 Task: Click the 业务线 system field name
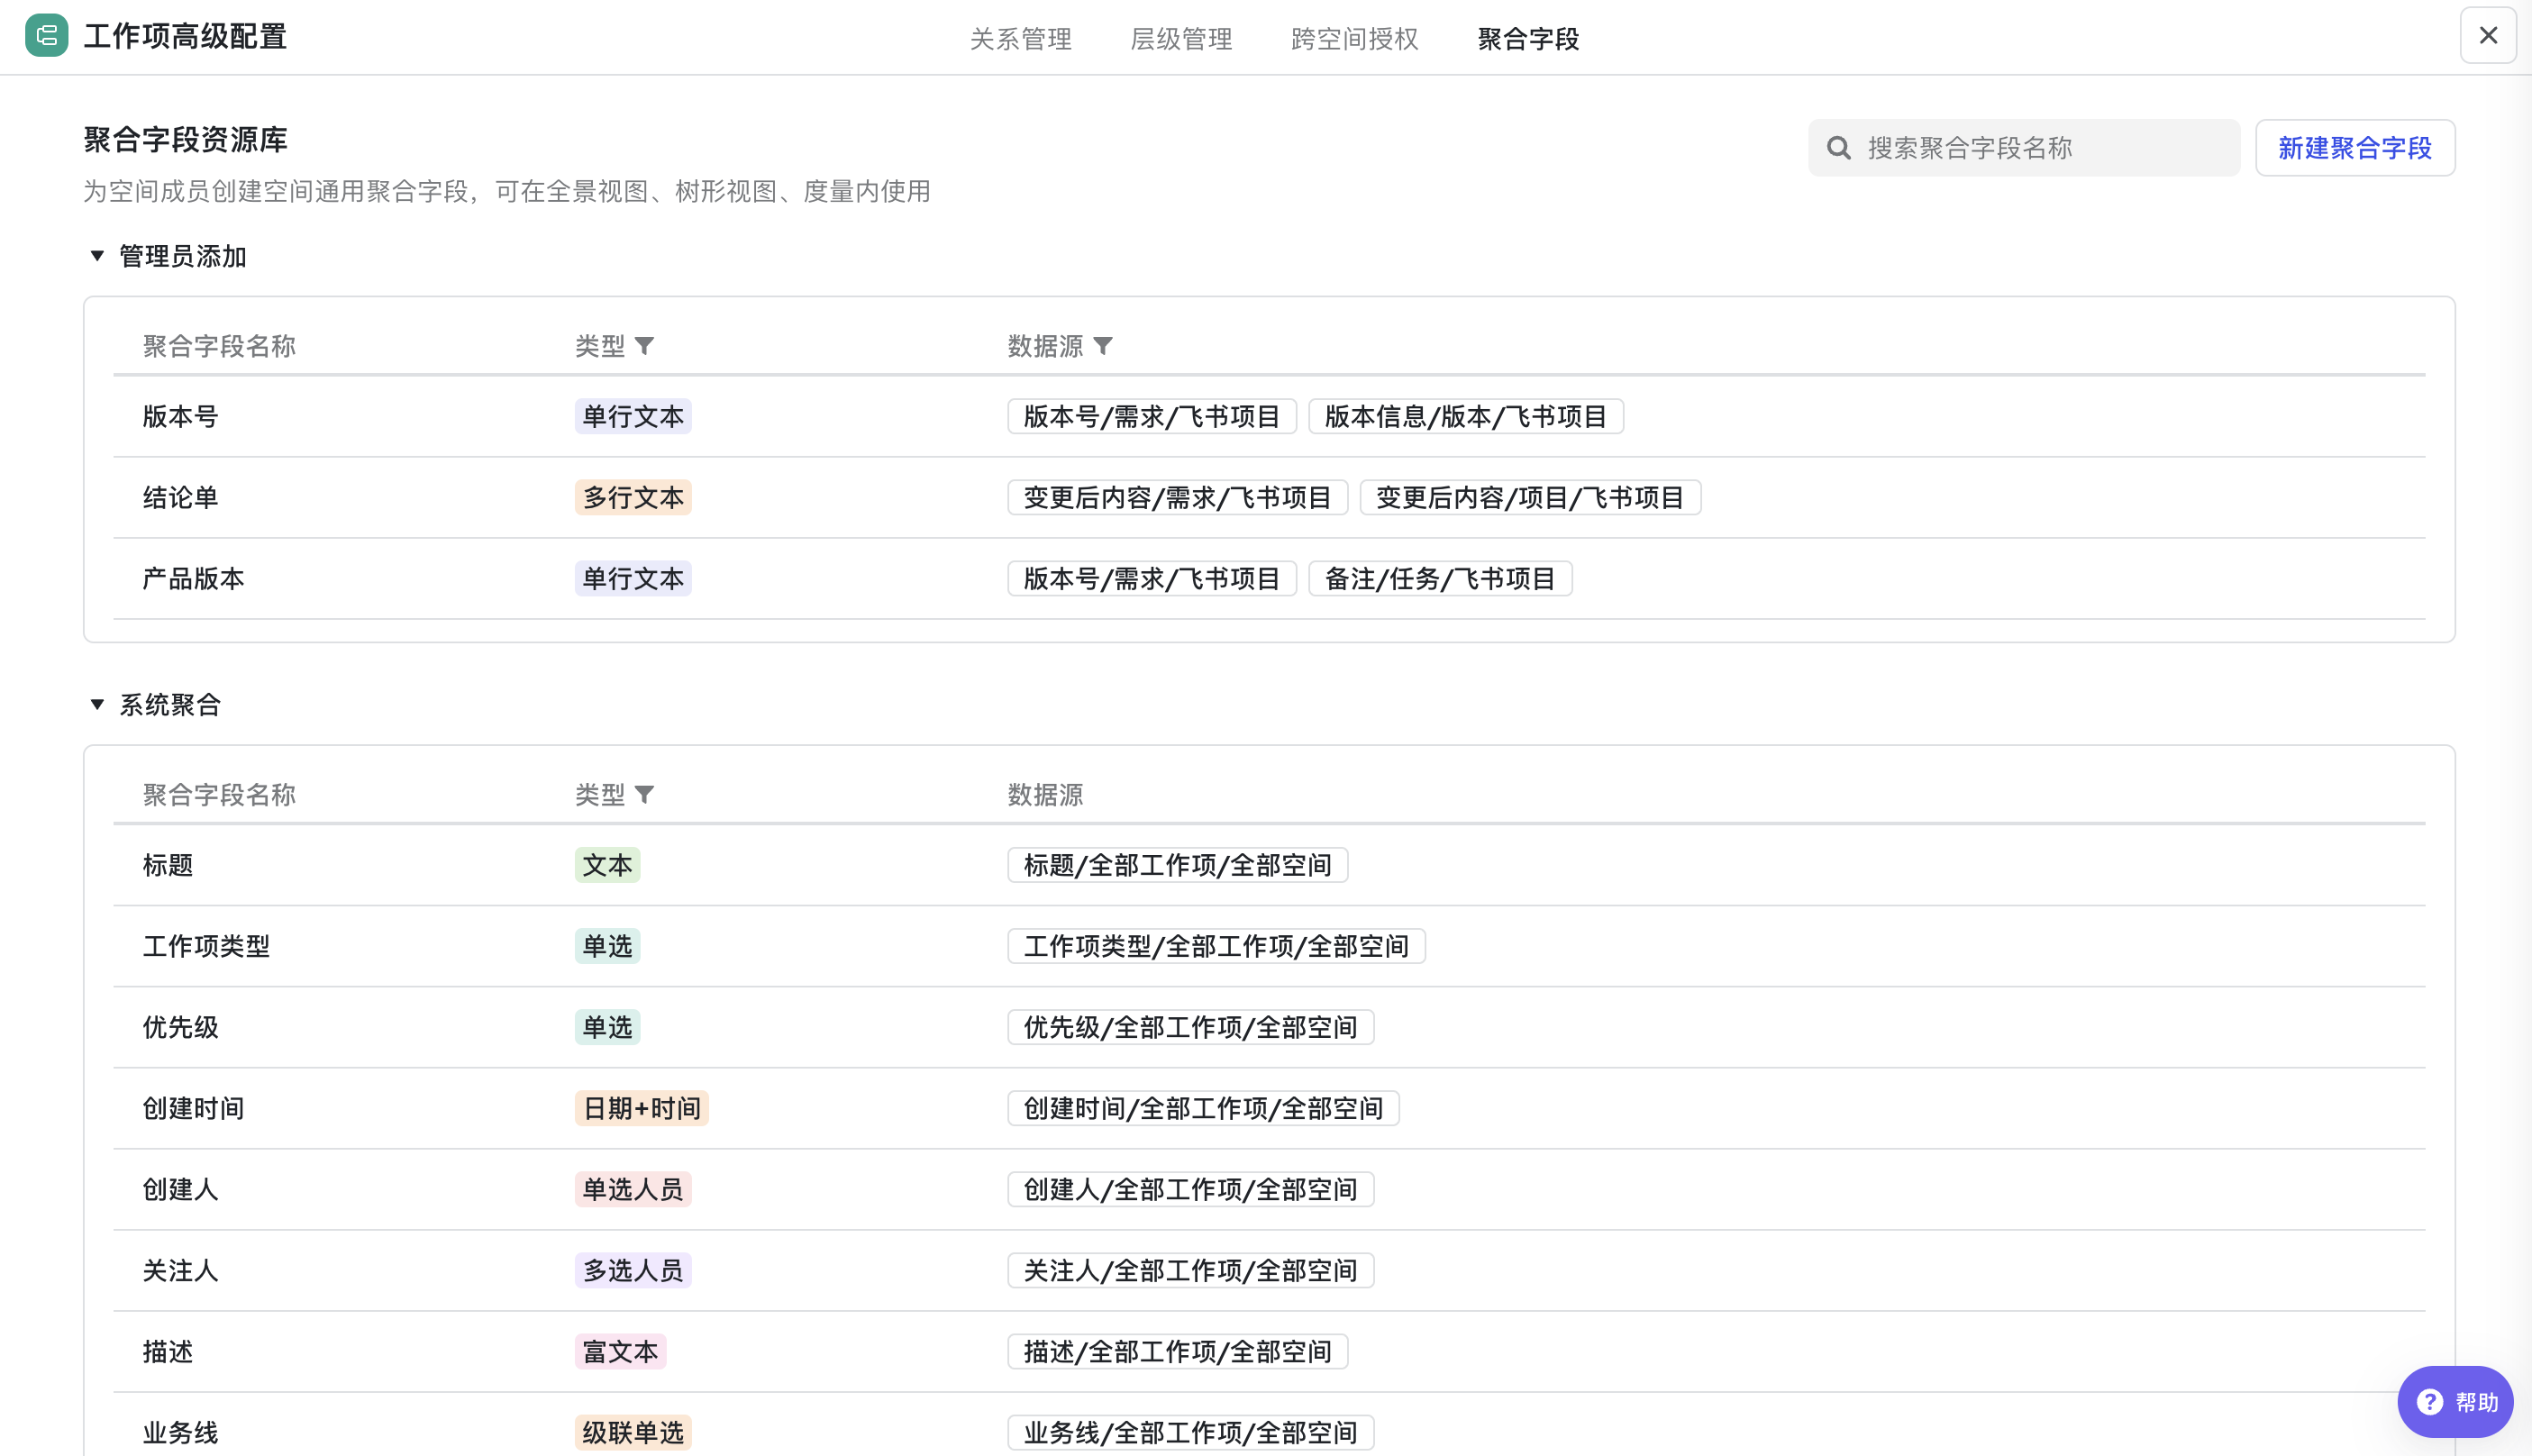[x=181, y=1432]
